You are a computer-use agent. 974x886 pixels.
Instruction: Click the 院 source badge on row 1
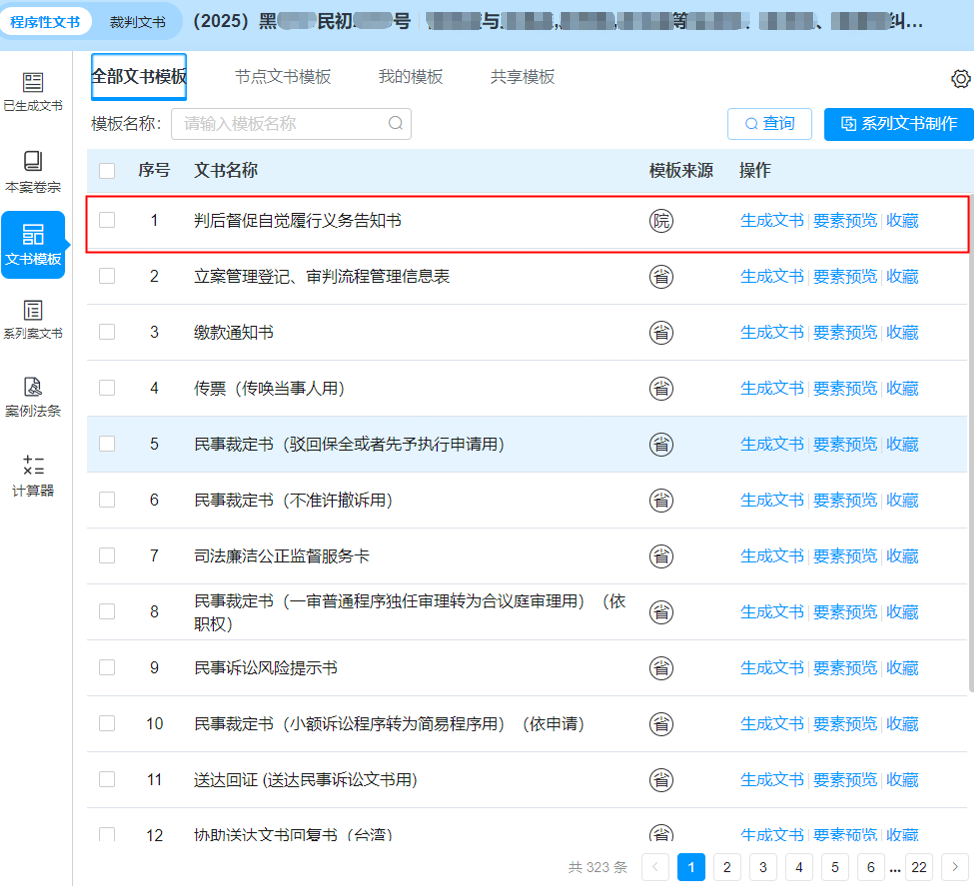click(661, 221)
